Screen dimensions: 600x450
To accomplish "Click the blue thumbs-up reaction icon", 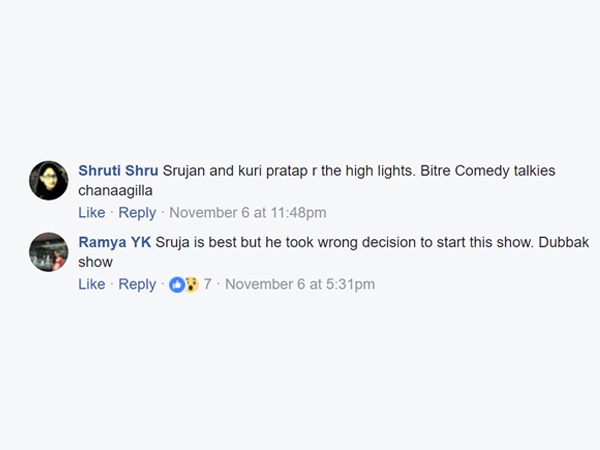I will 177,284.
